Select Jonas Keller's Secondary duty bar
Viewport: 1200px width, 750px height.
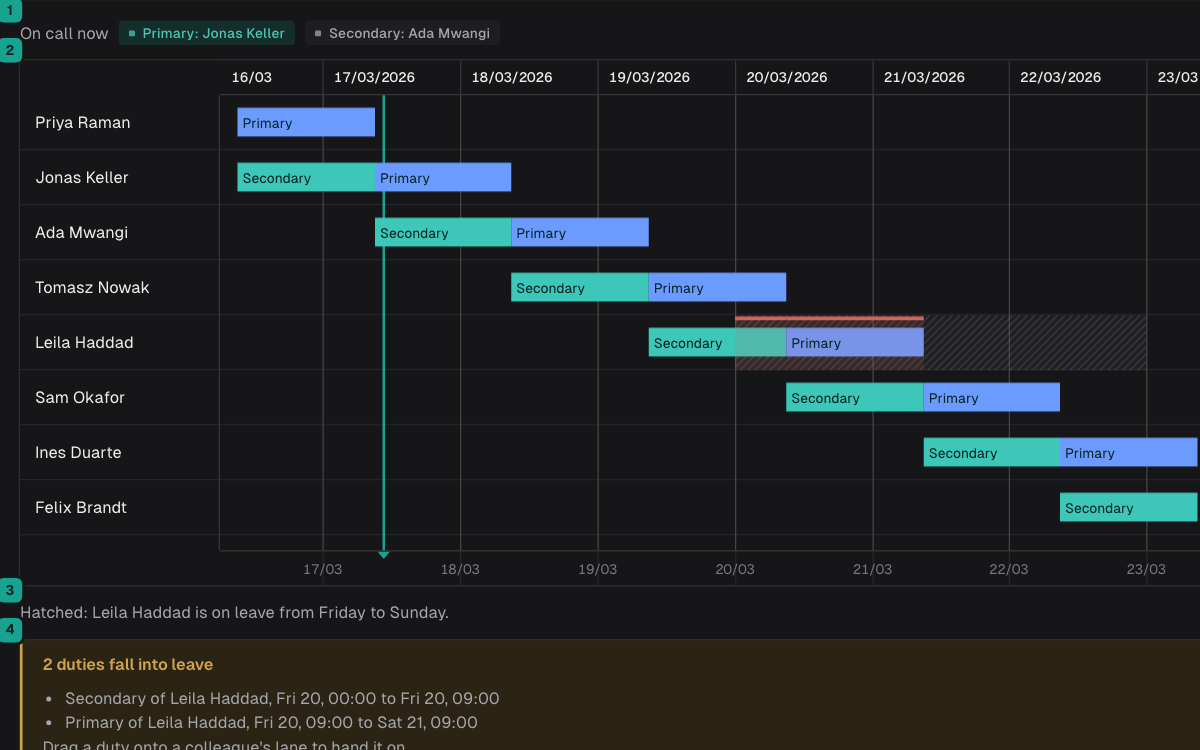(x=306, y=177)
